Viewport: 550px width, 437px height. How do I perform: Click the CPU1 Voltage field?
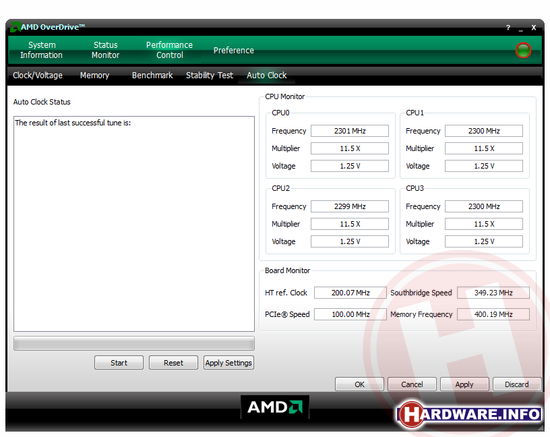click(x=484, y=166)
